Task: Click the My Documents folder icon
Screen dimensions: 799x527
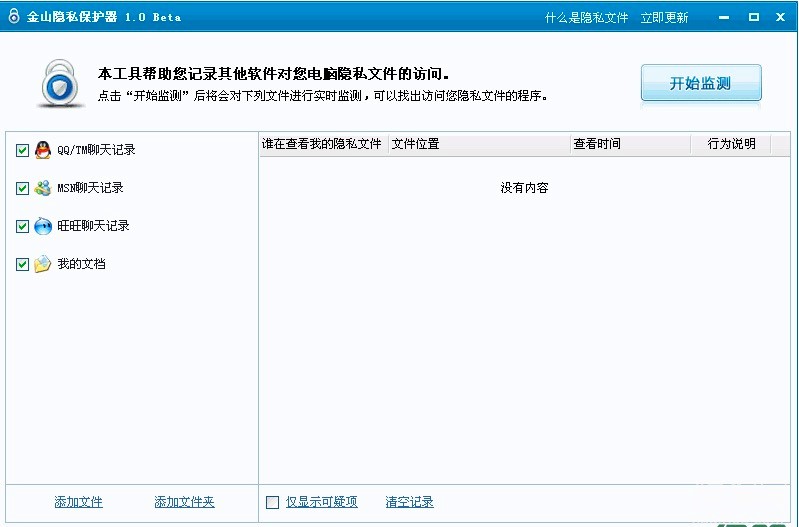Action: pyautogui.click(x=42, y=264)
